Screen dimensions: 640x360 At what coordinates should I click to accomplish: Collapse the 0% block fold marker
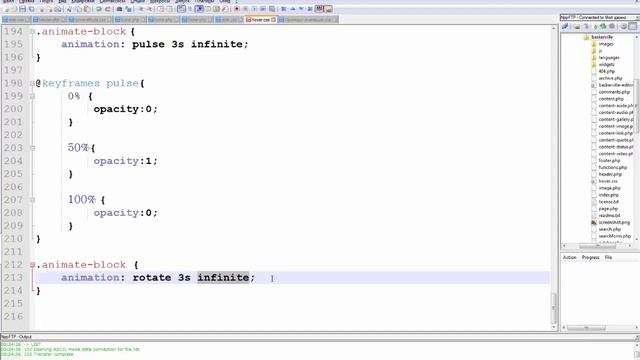click(x=32, y=96)
